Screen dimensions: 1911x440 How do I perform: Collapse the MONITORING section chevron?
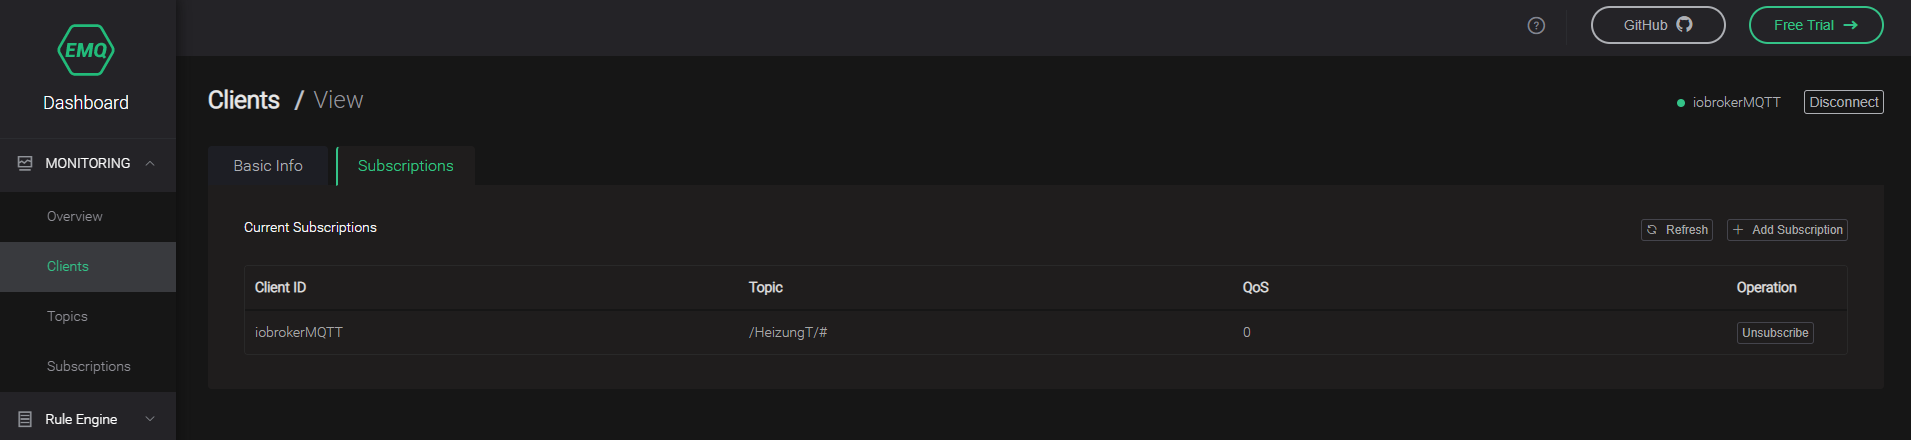pyautogui.click(x=150, y=163)
